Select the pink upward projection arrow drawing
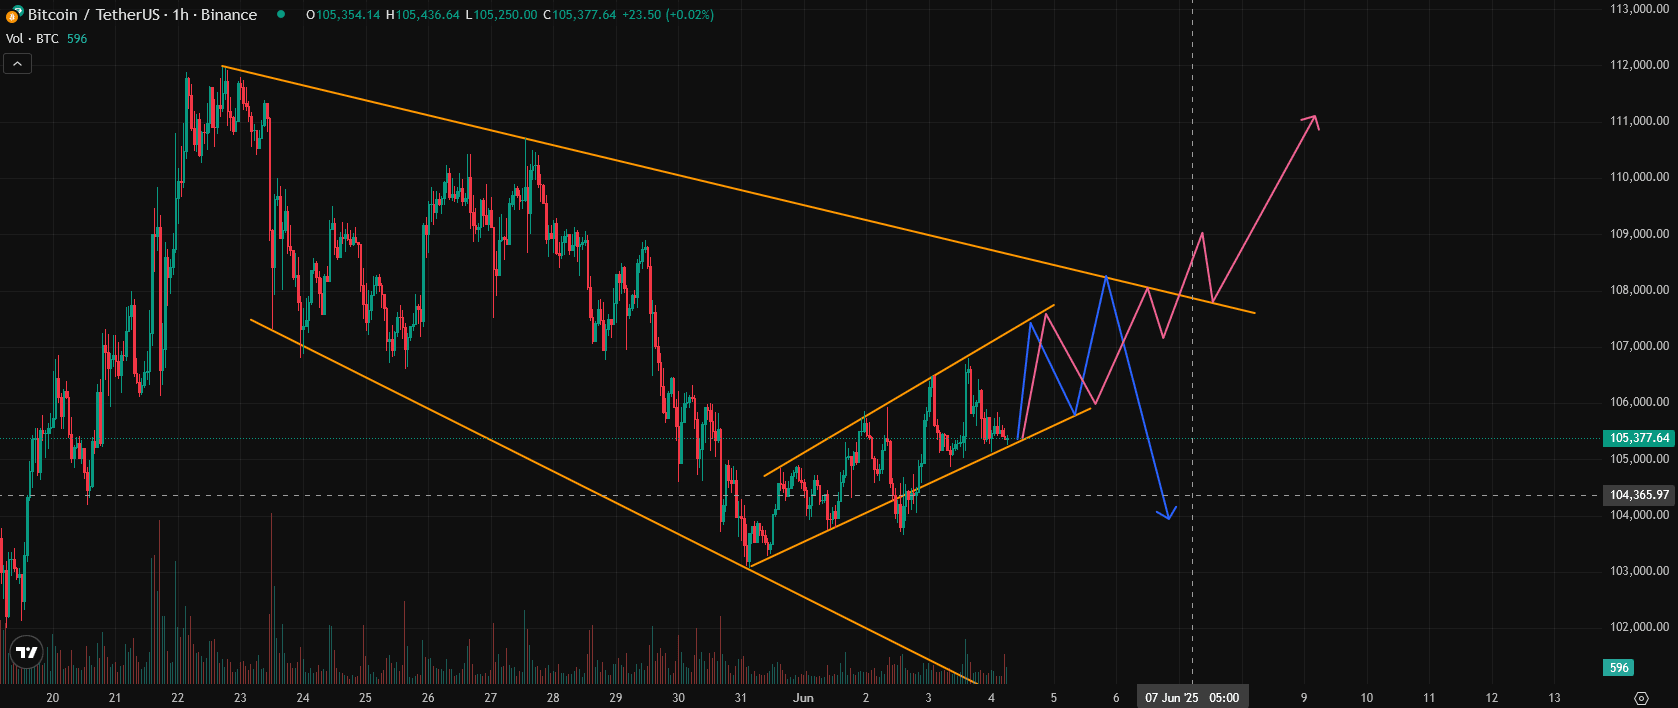 [1265, 209]
